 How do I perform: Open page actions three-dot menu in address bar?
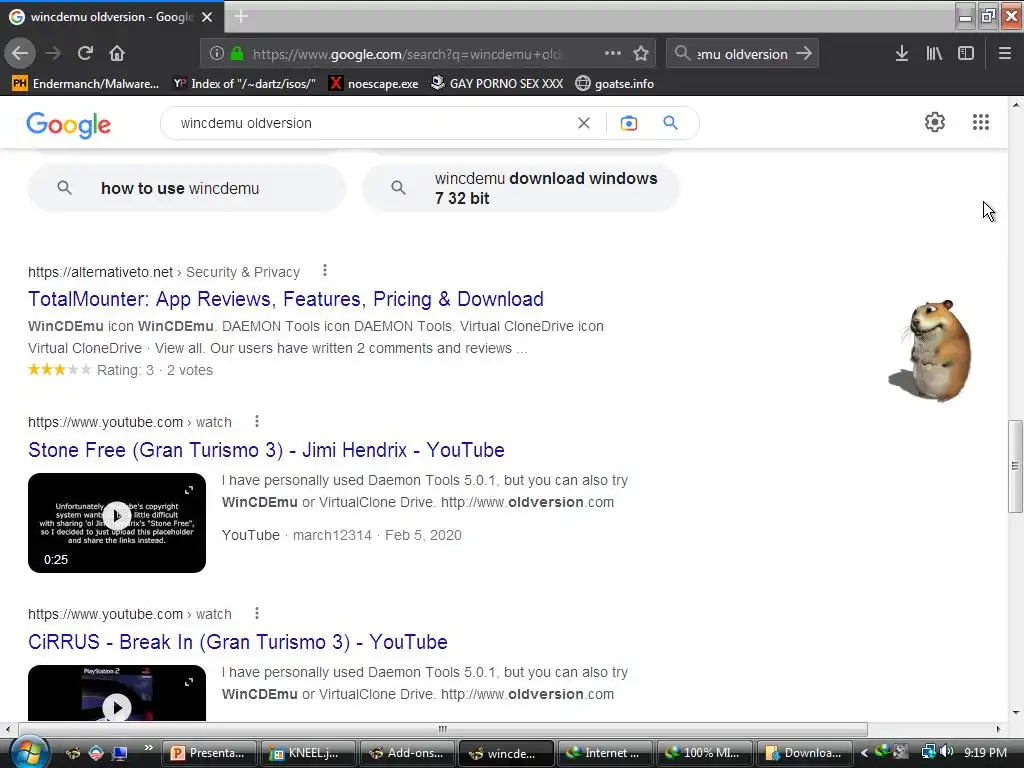coord(613,53)
